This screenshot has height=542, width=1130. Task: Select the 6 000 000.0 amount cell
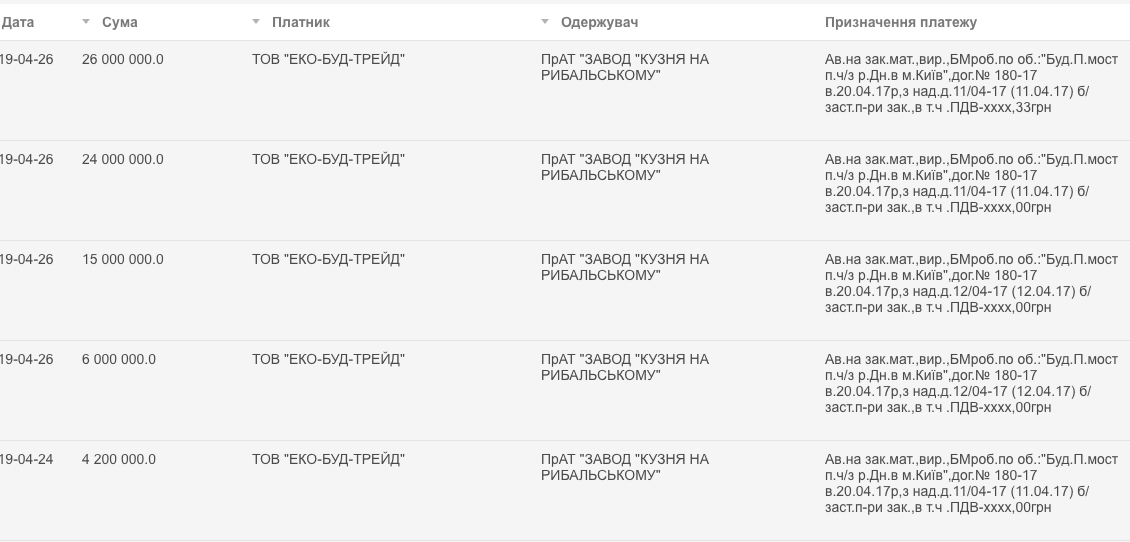(119, 360)
